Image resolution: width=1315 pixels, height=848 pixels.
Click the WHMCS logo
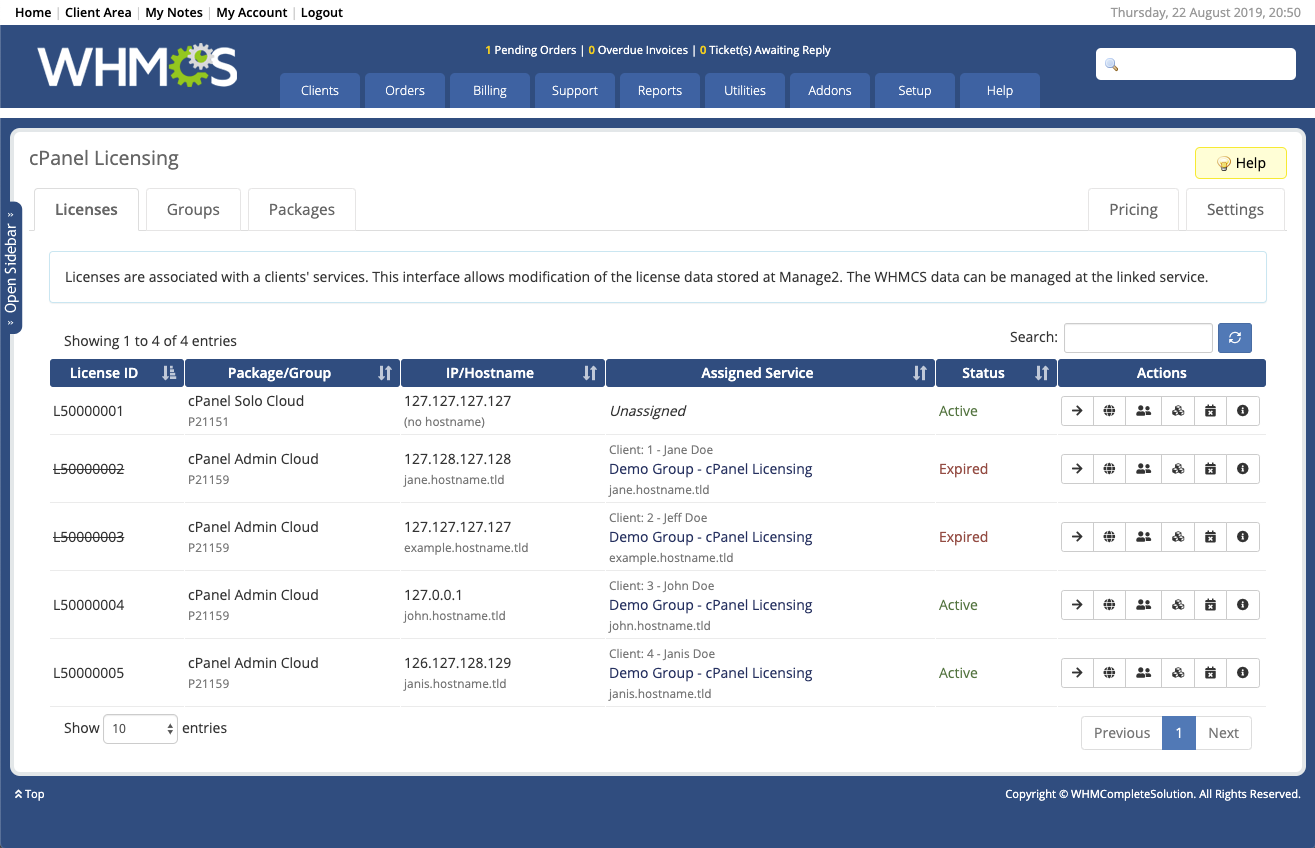(138, 66)
